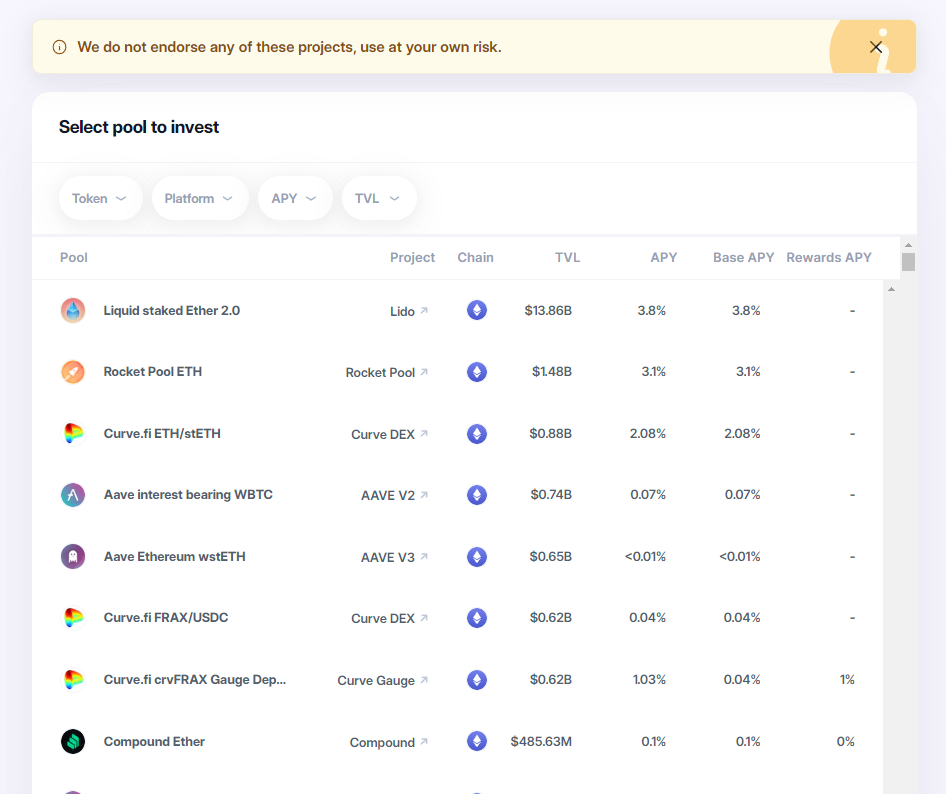Click the Ethereum chain icon in the AAVE V3 row

pyautogui.click(x=477, y=556)
